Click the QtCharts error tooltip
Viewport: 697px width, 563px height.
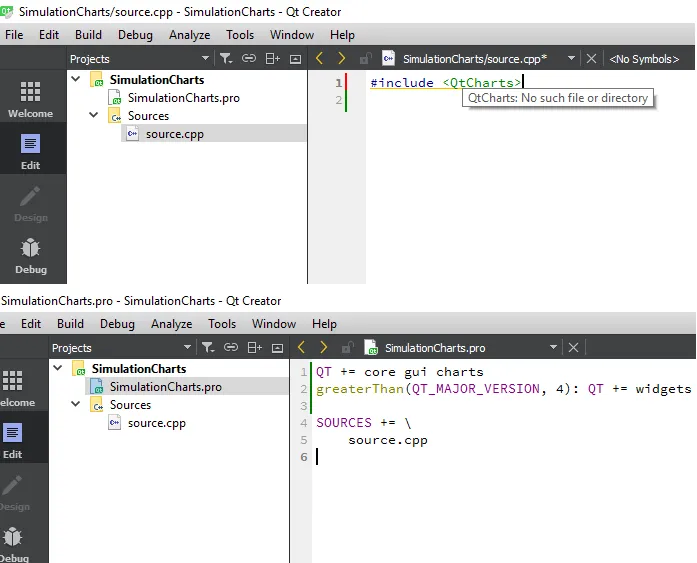coord(558,98)
